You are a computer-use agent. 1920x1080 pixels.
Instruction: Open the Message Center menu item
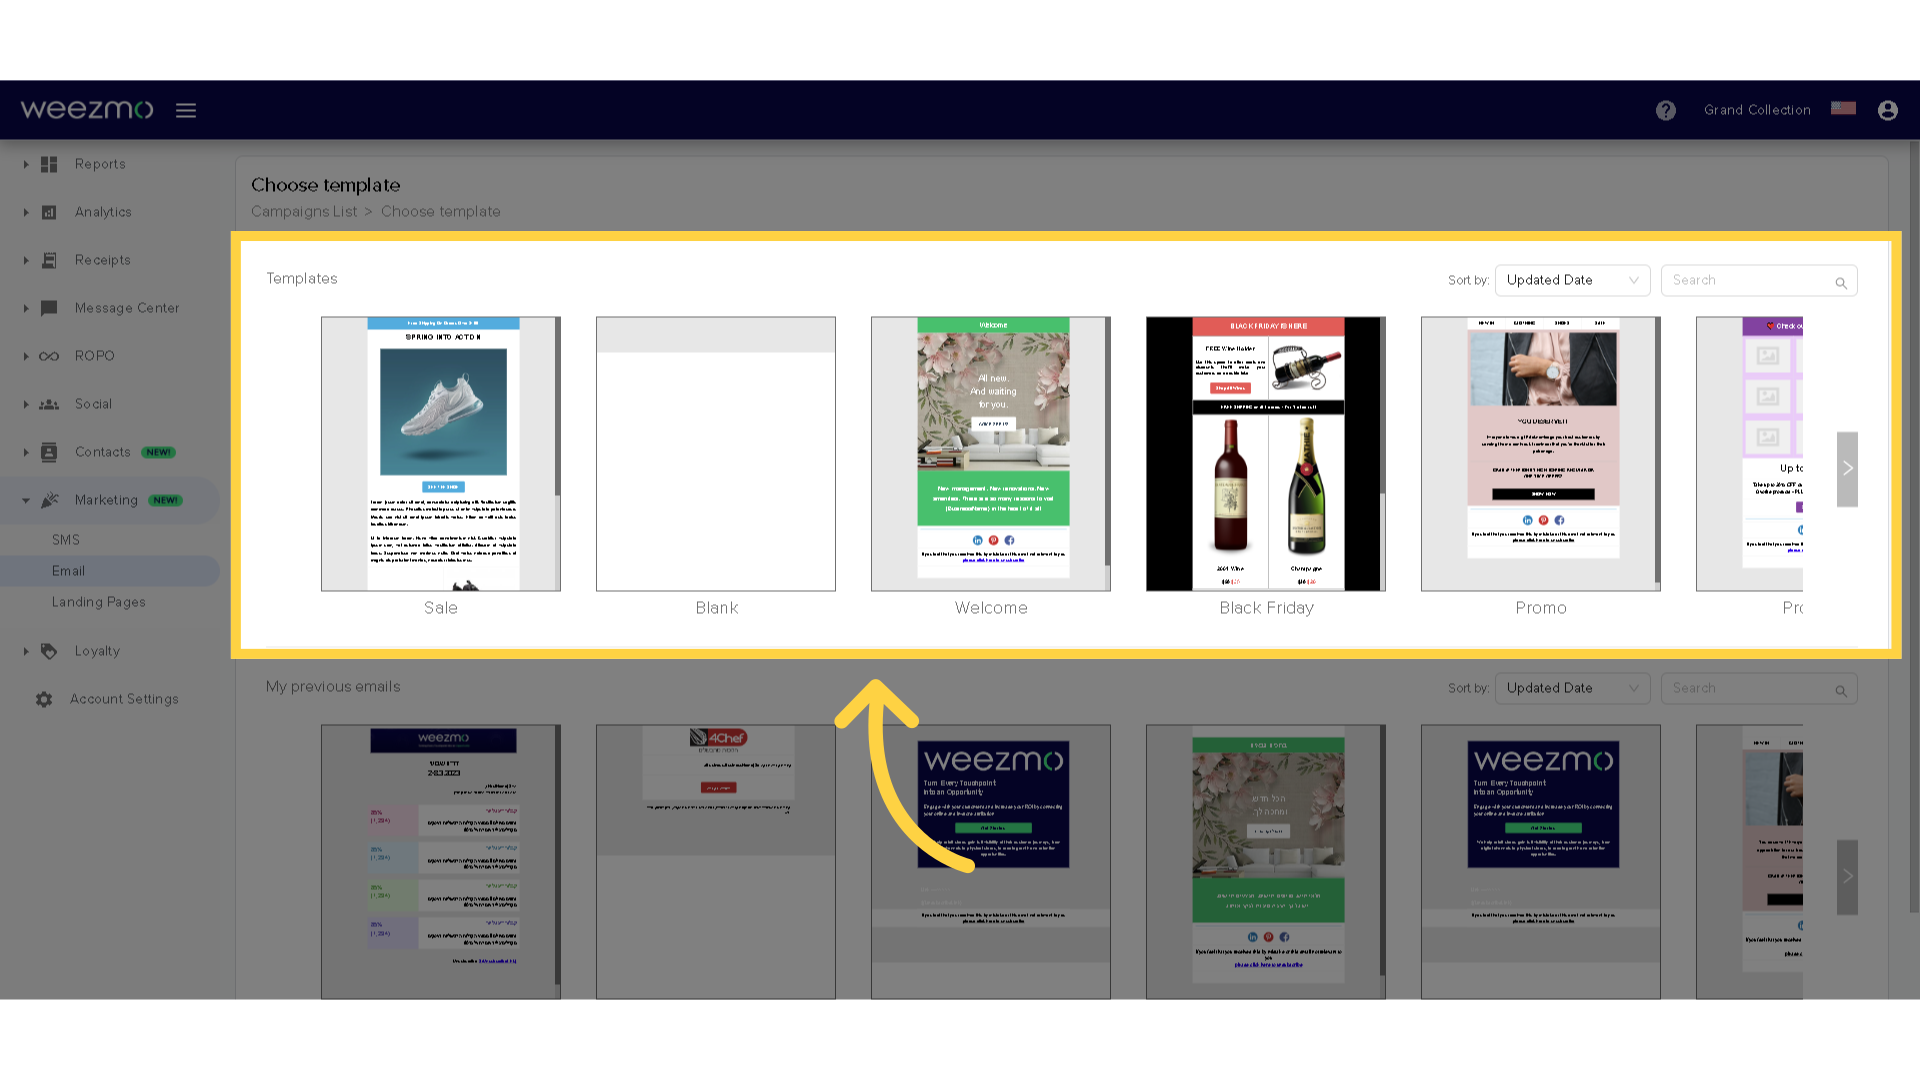pos(127,308)
